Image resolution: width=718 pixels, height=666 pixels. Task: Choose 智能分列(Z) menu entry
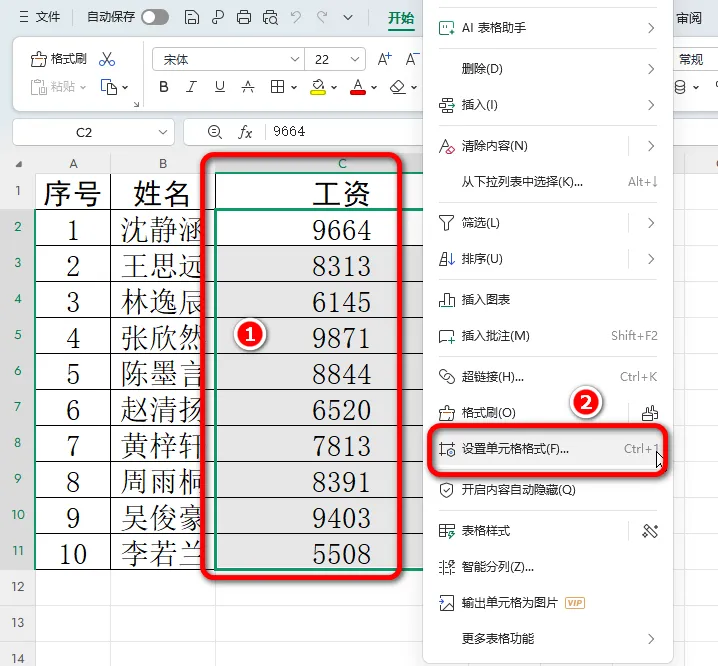point(547,567)
